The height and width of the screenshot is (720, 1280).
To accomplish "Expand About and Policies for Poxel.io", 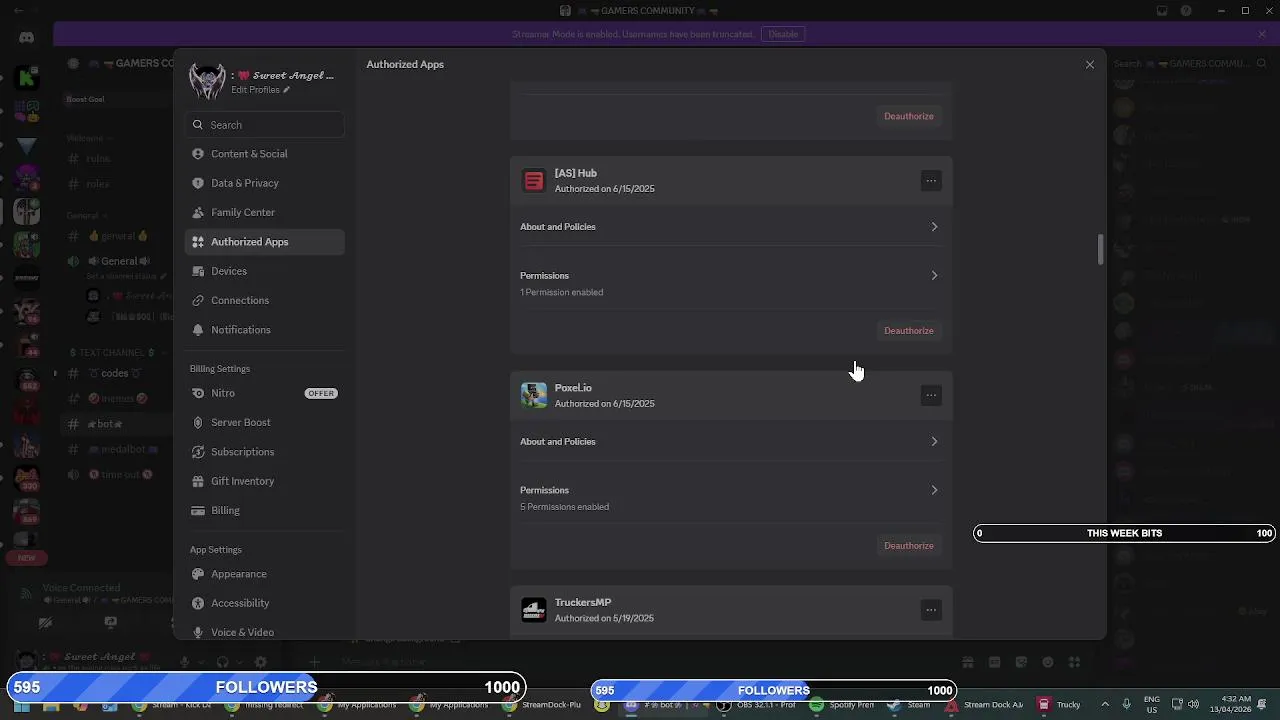I will pos(731,442).
